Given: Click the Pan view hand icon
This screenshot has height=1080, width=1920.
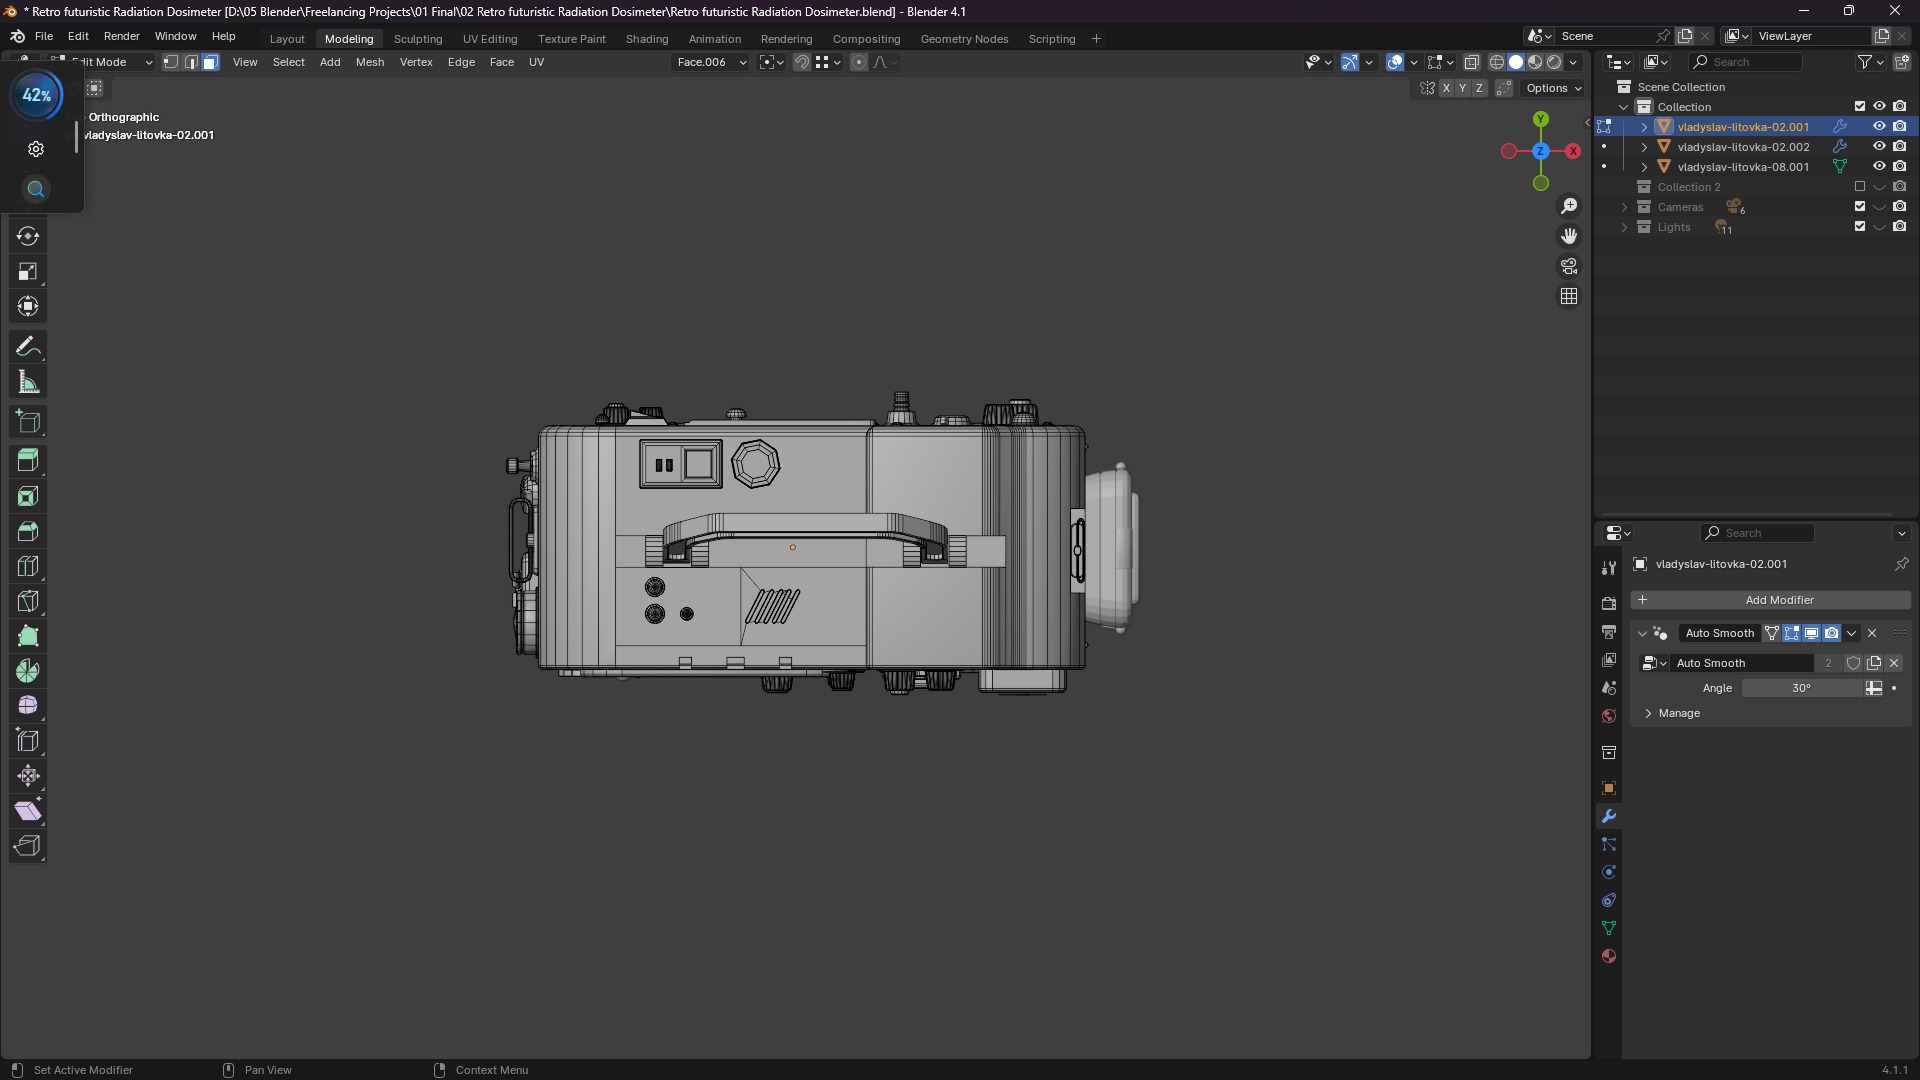Looking at the screenshot, I should 1569,236.
